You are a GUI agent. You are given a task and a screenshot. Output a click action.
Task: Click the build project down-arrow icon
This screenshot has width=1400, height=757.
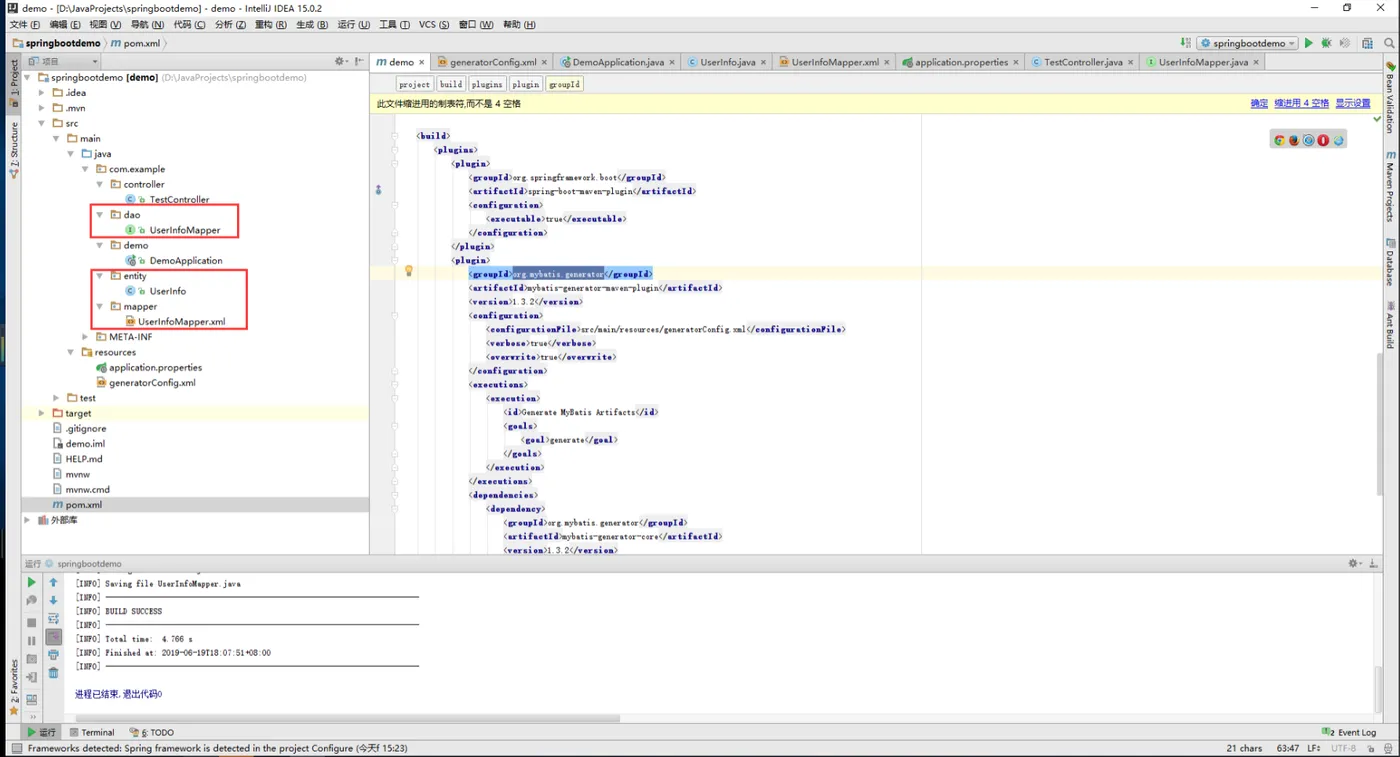tap(1185, 43)
